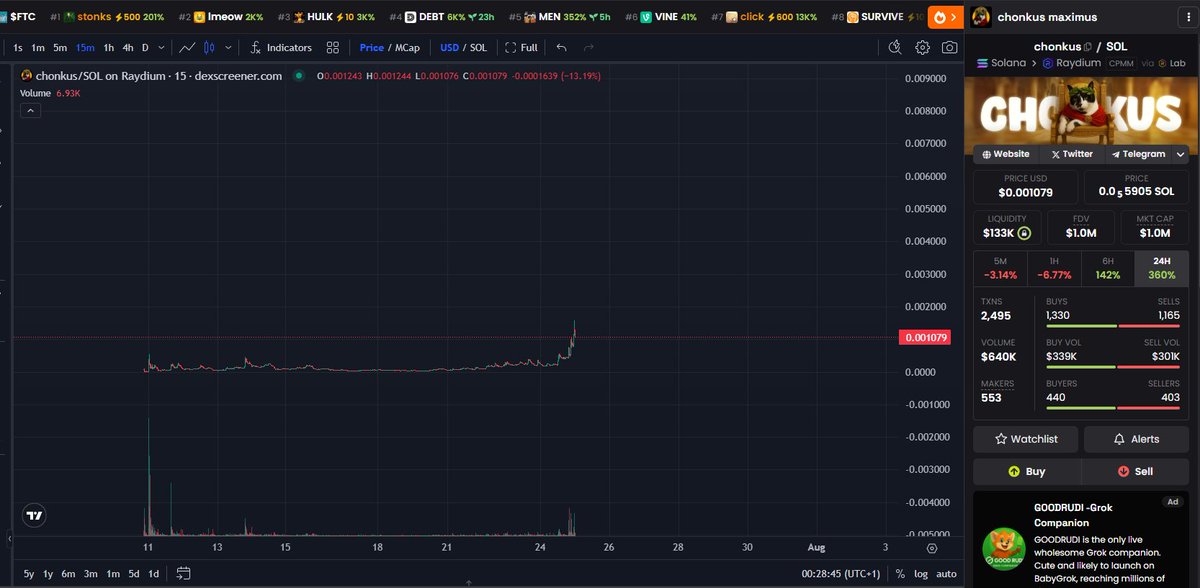Open the chart quick search icon

896,47
